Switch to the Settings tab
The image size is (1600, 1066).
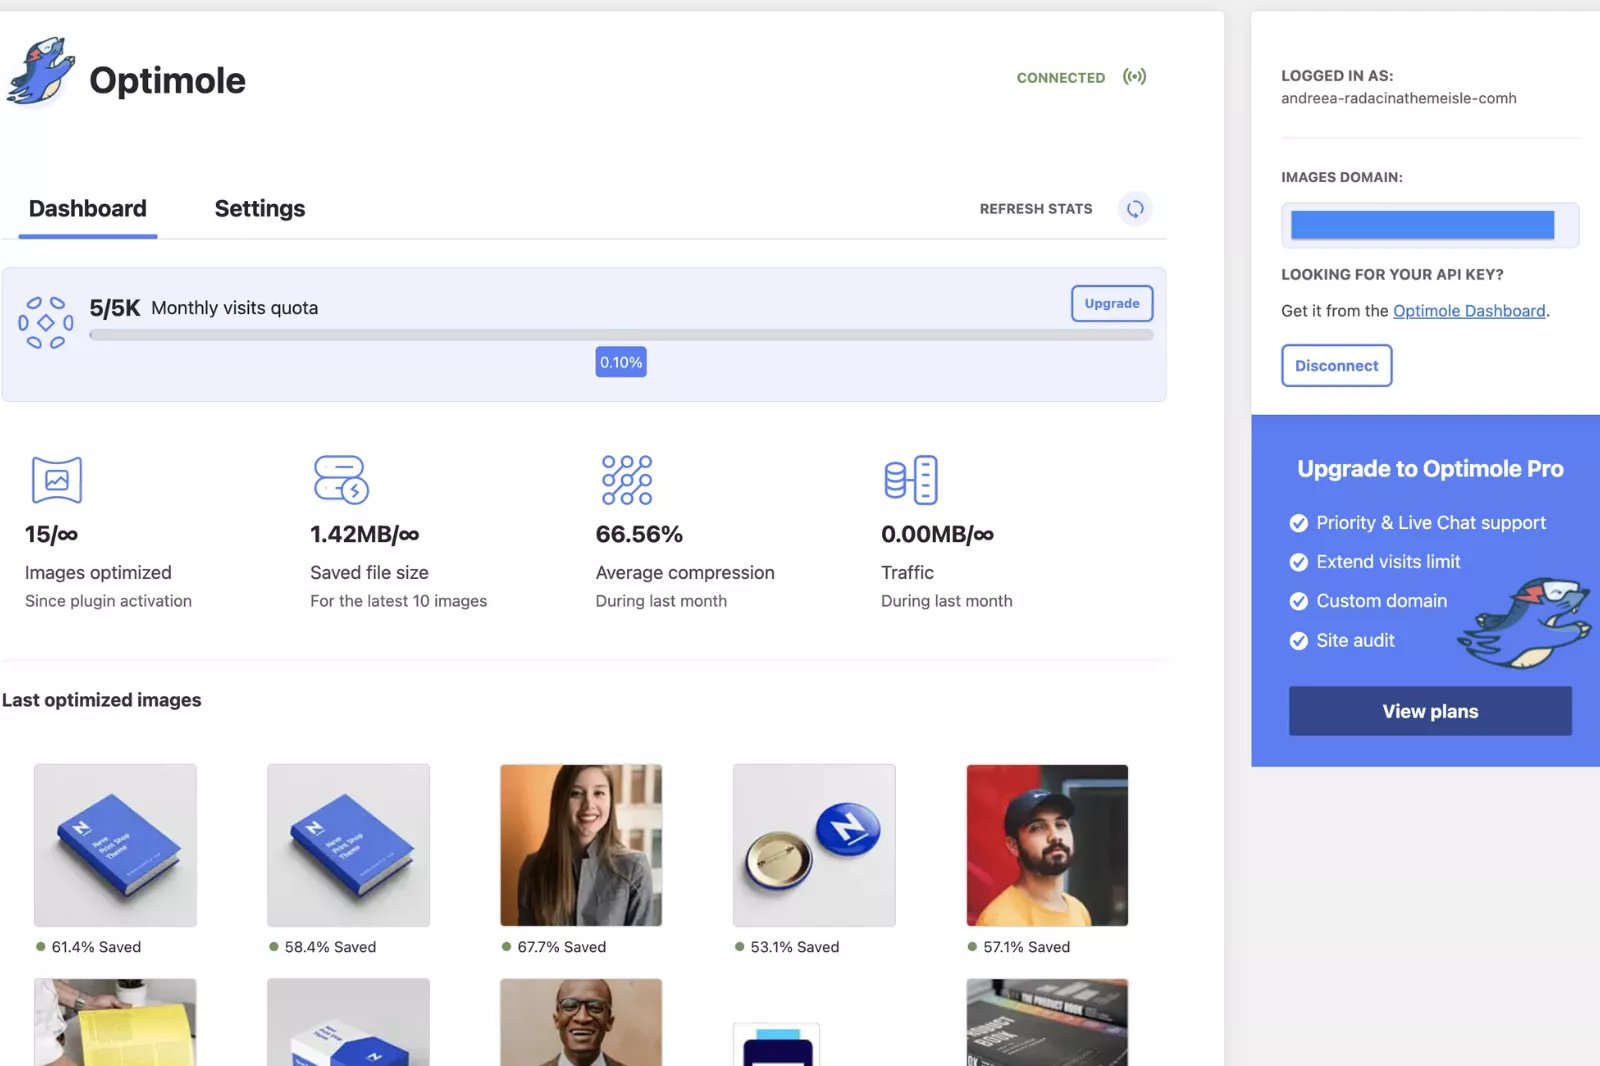[x=260, y=209]
